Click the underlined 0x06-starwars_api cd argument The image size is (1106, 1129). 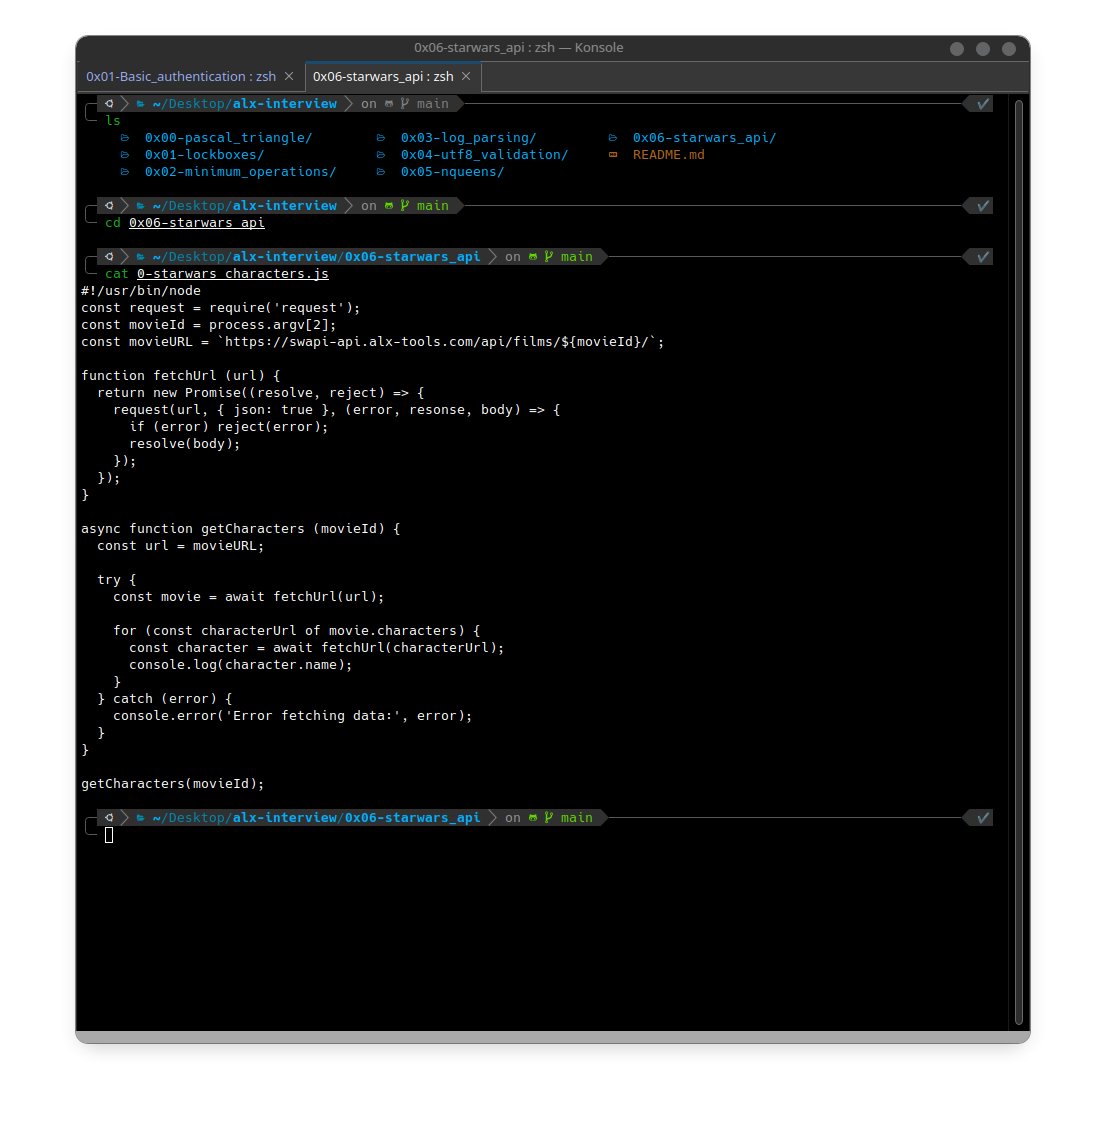(197, 222)
